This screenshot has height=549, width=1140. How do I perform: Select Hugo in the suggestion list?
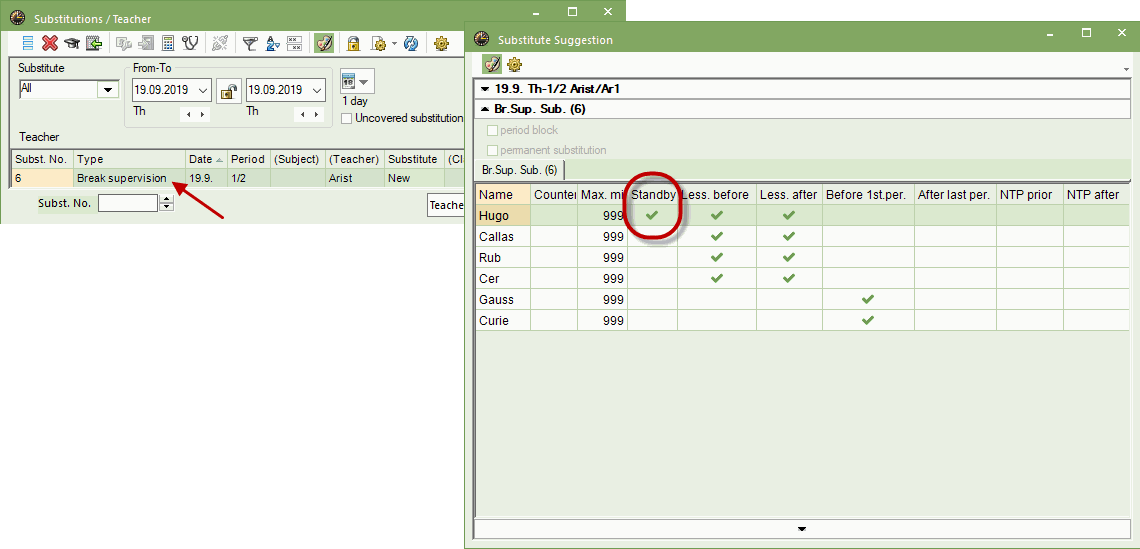[503, 215]
